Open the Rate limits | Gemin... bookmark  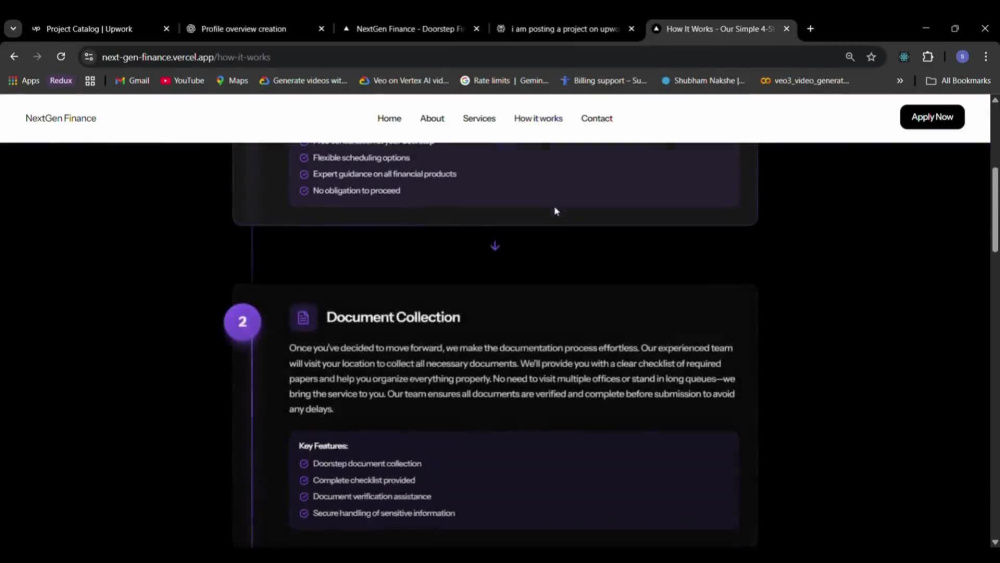click(504, 80)
